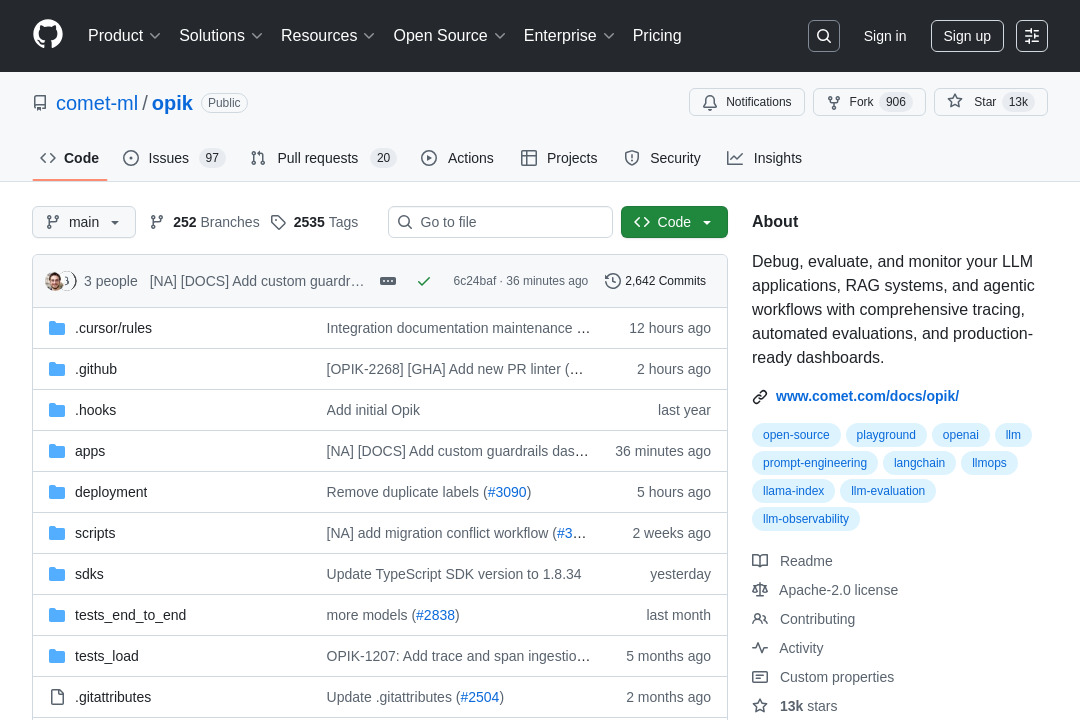Click the Sign up button
Image resolution: width=1080 pixels, height=720 pixels.
tap(967, 36)
